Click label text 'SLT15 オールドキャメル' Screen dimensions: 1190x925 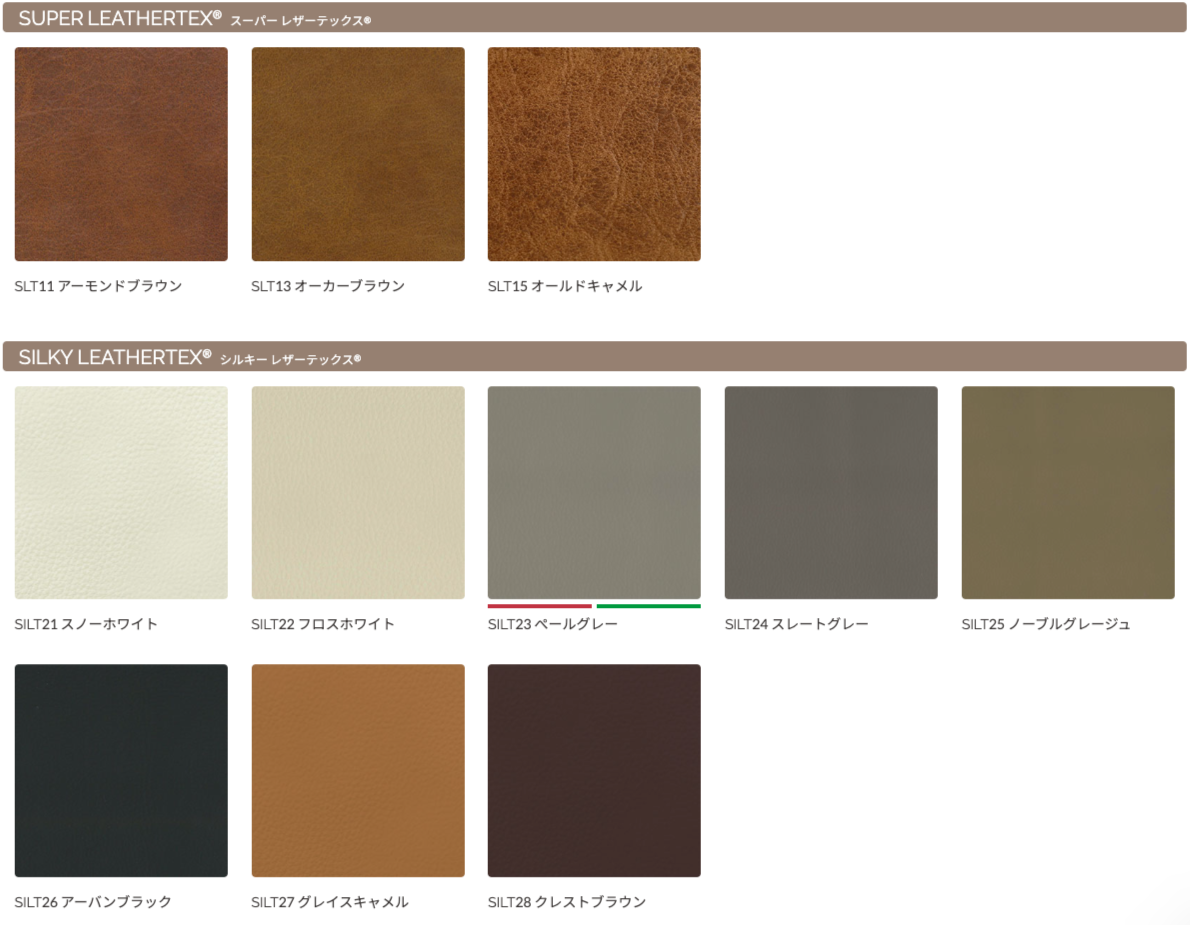565,286
